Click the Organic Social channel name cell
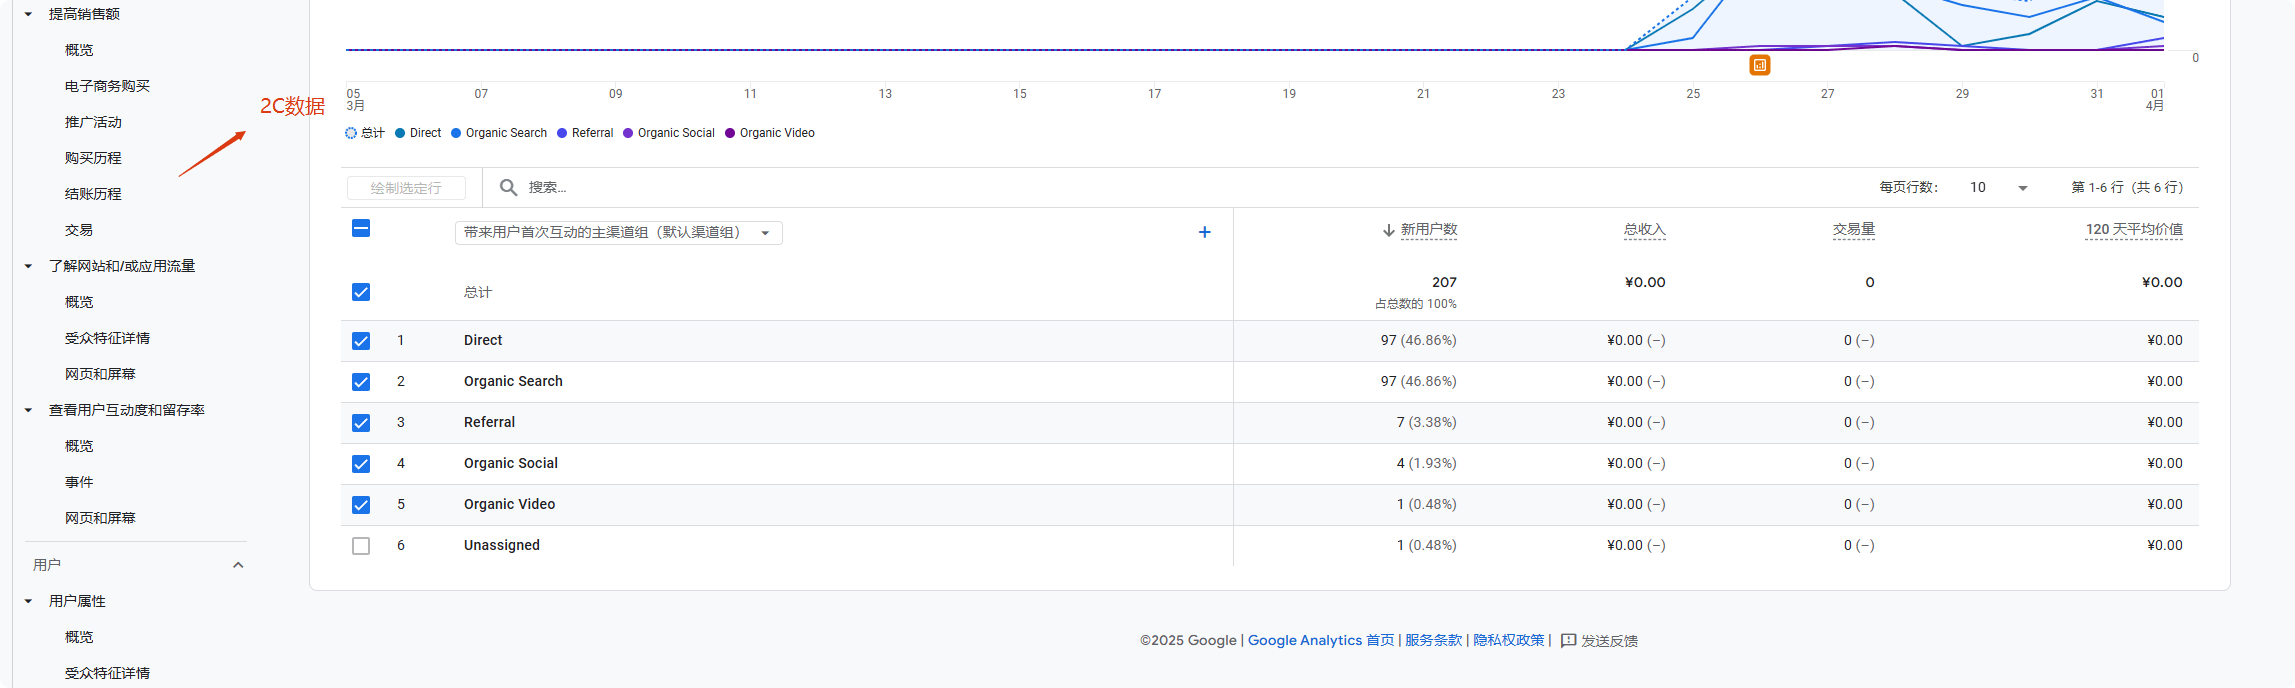Viewport: 2295px width, 688px height. (x=511, y=464)
